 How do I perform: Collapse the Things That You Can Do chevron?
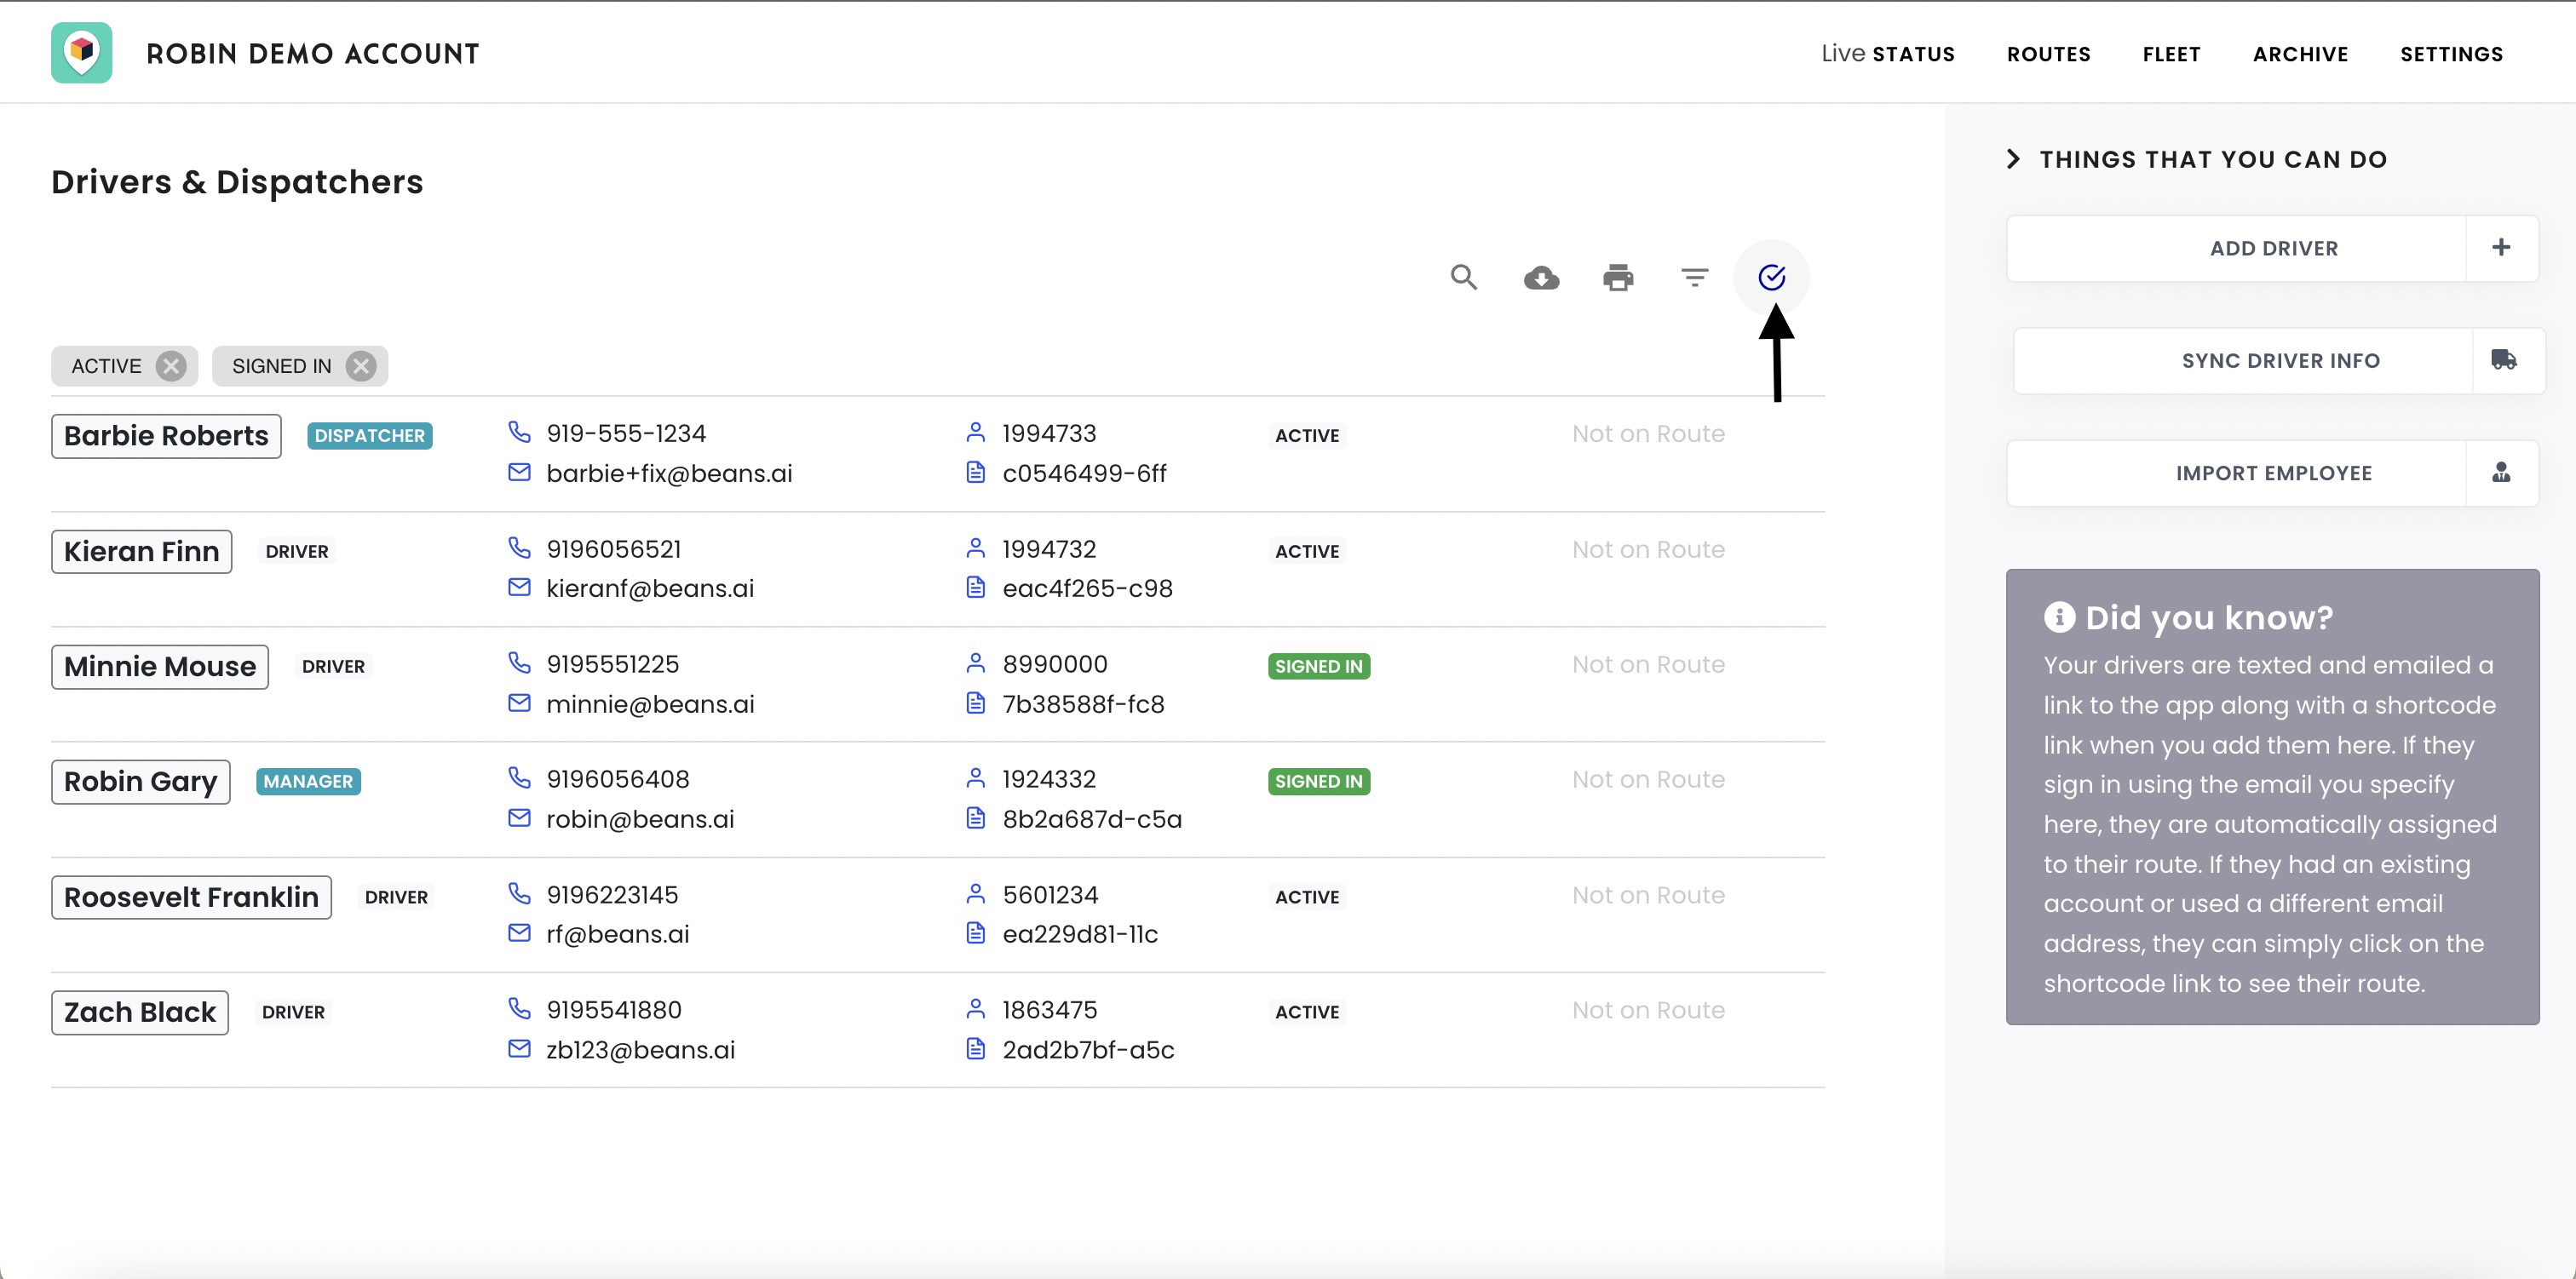pyautogui.click(x=2013, y=159)
